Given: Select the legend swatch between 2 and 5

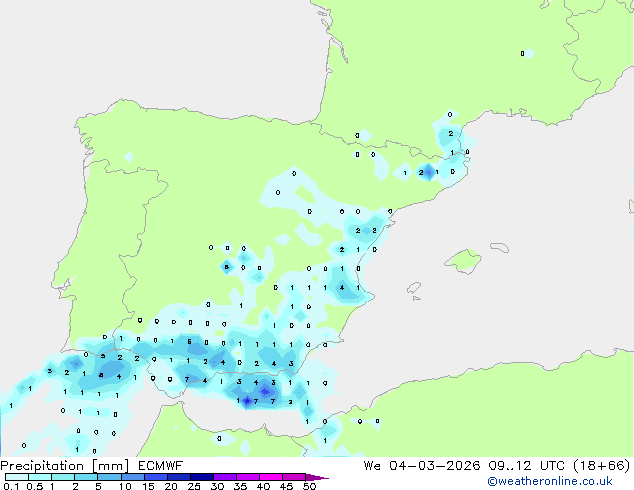Looking at the screenshot, I should click(x=86, y=477).
